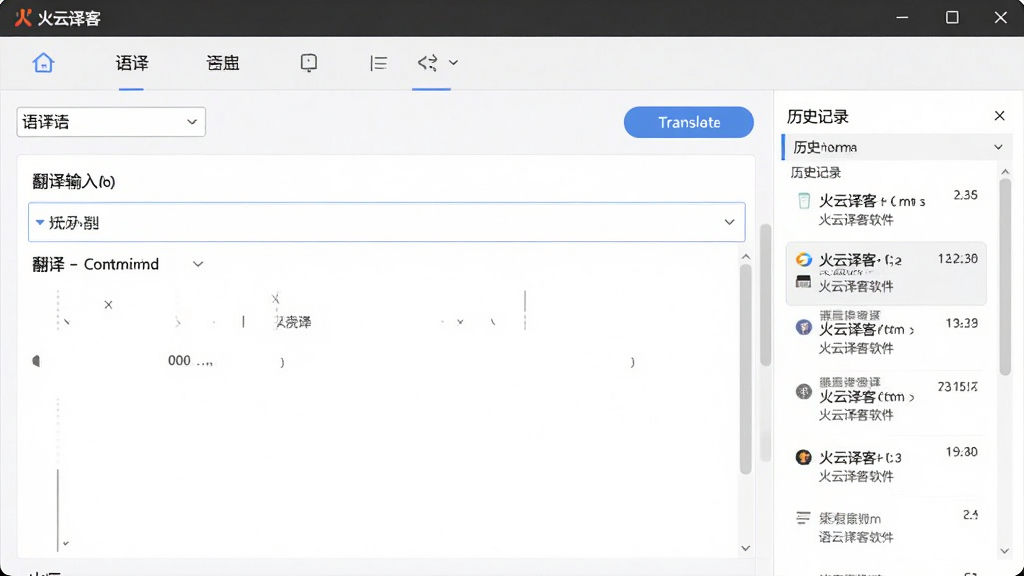
Task: Click the lines icon on the bottom history entry
Action: tap(803, 518)
